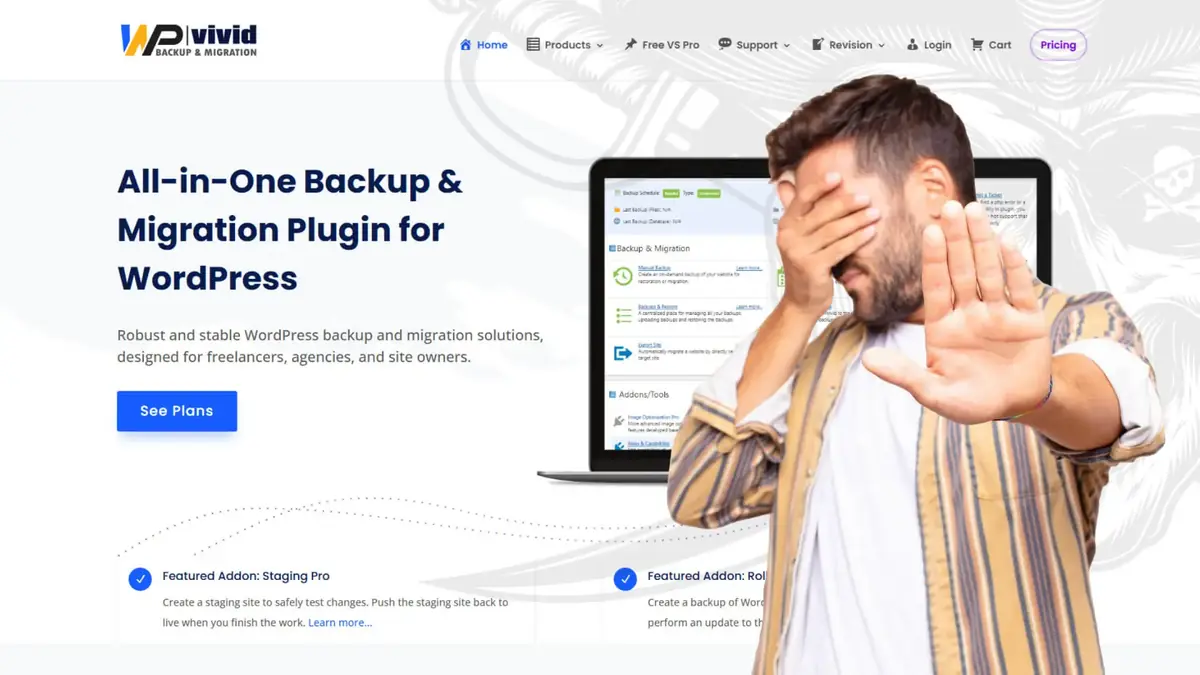The height and width of the screenshot is (675, 1200).
Task: Click the checkmark beside Featured Addon: Staging Pro
Action: click(140, 579)
